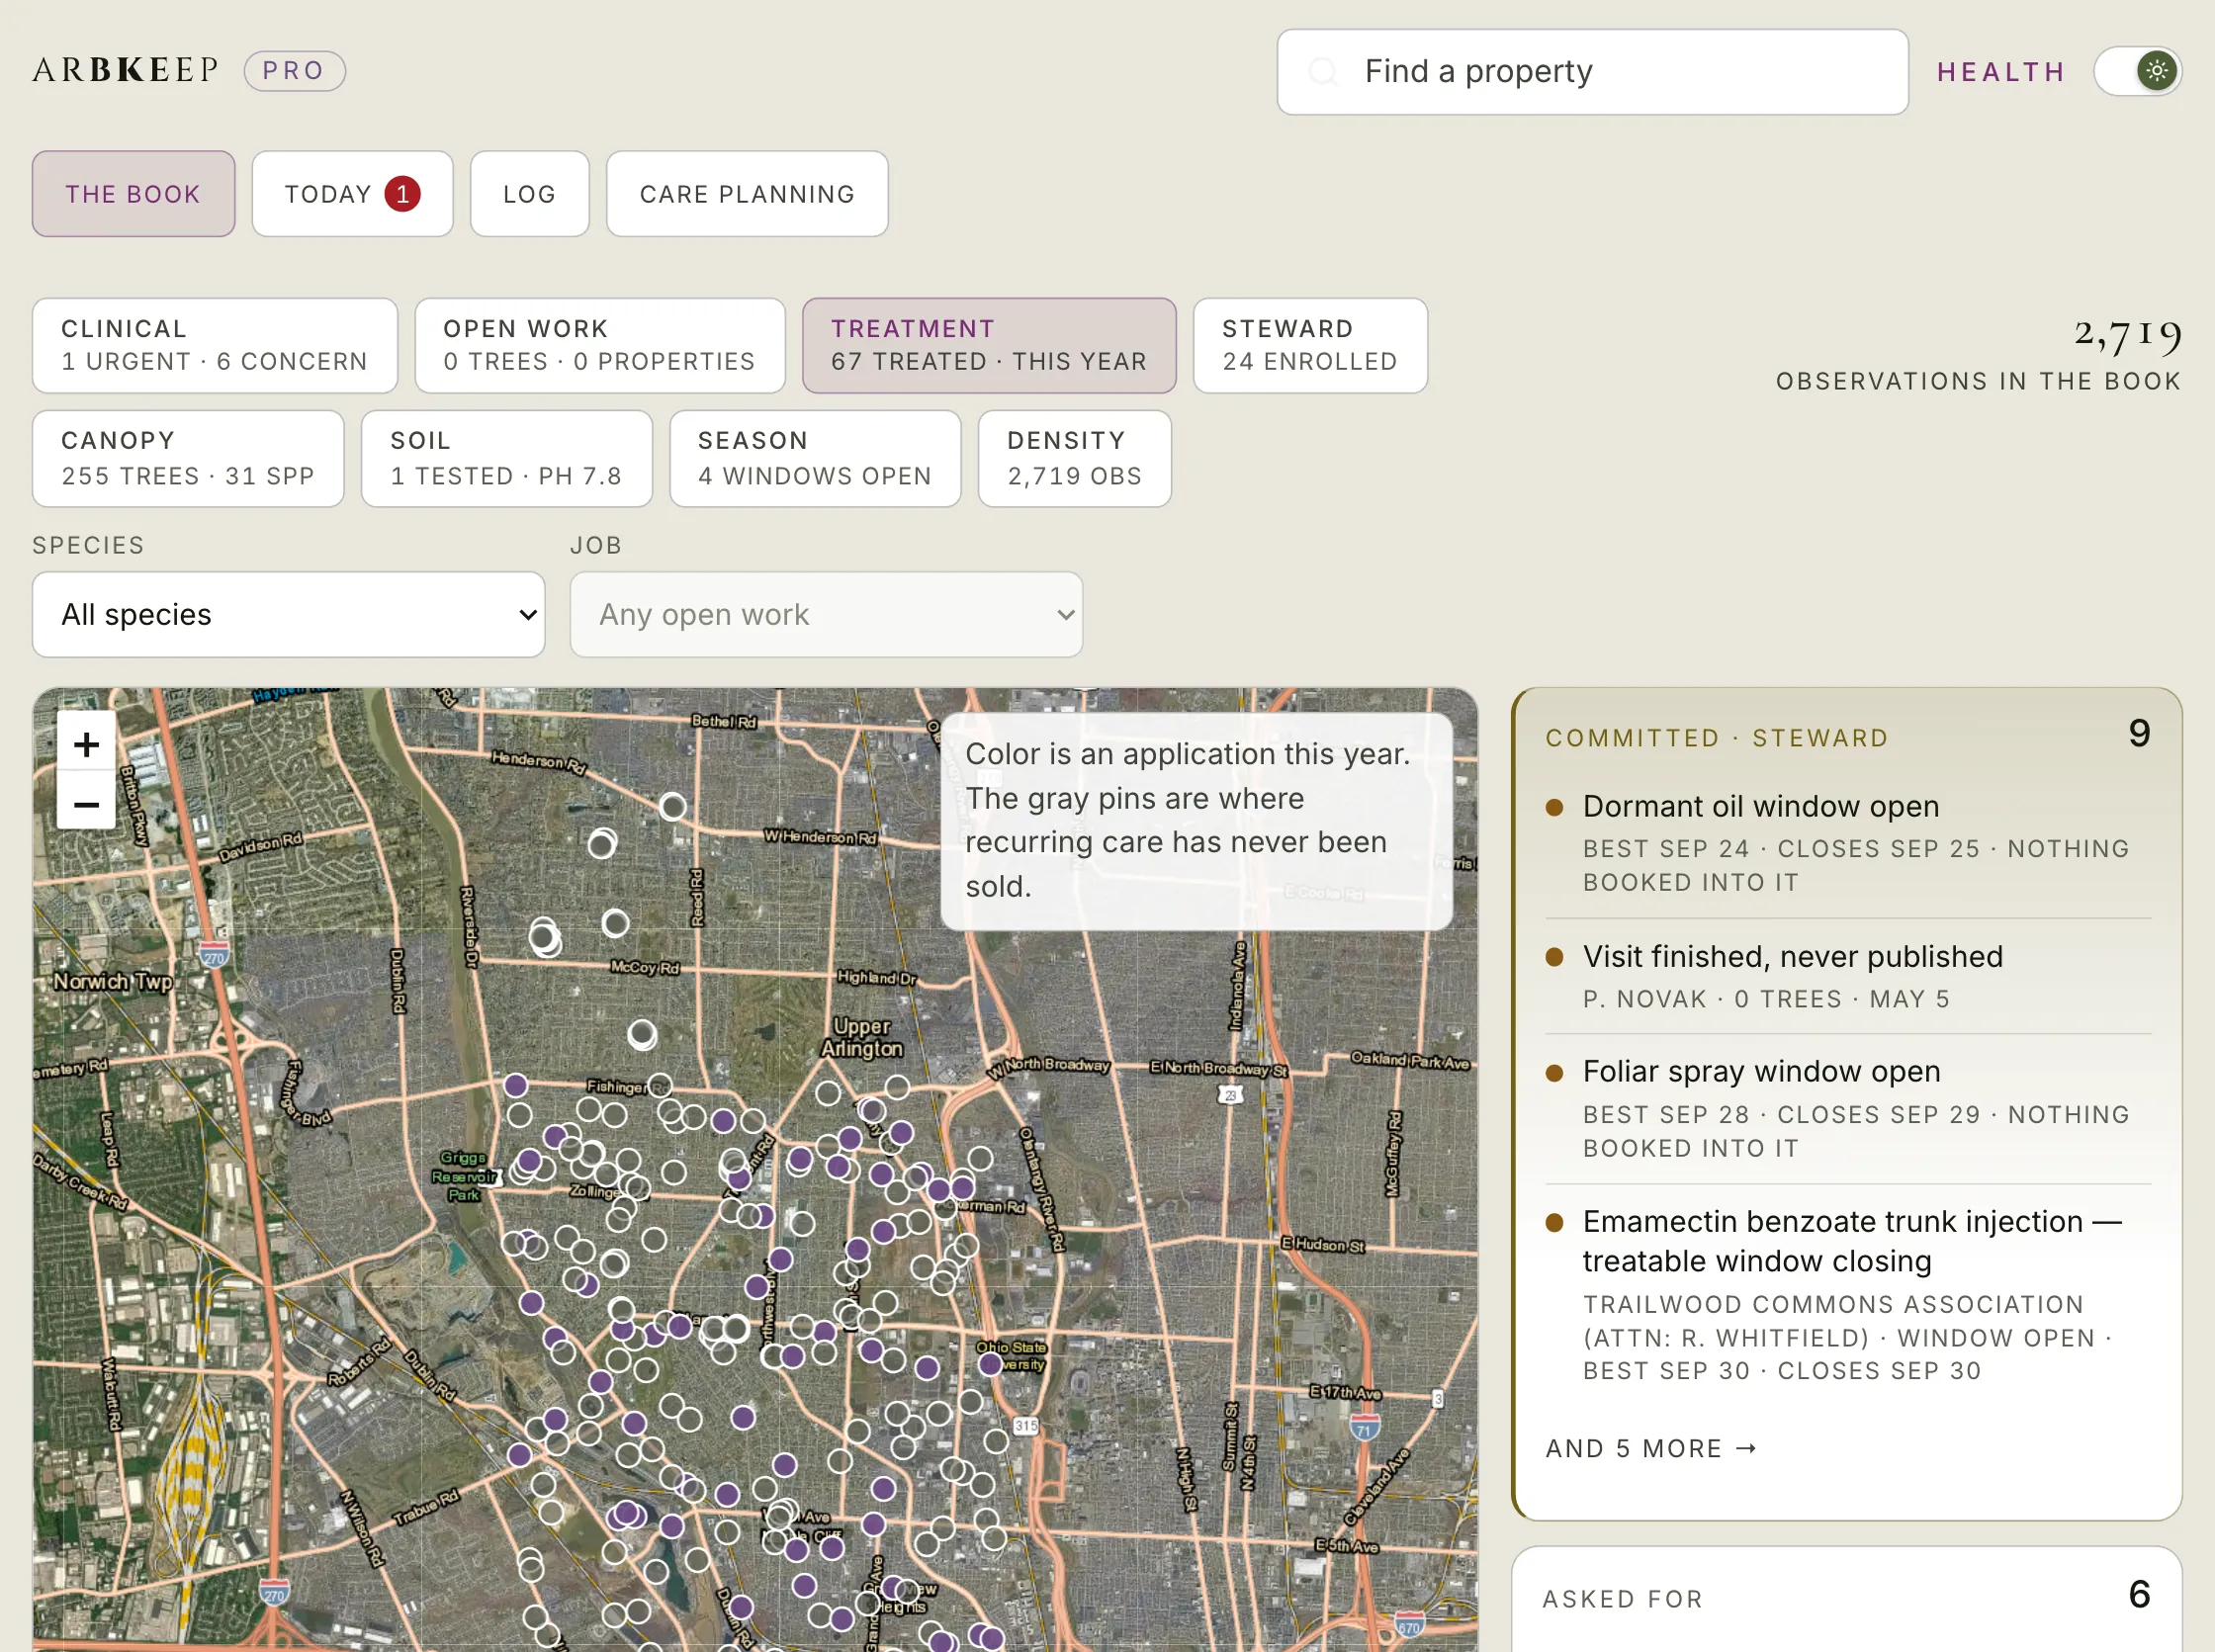Click the Dormant oil window bullet dot
The image size is (2215, 1652).
point(1554,808)
